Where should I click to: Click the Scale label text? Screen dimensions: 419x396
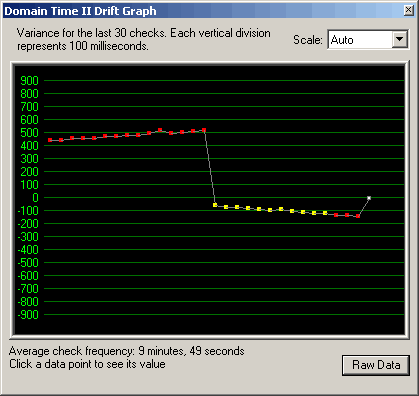[308, 40]
